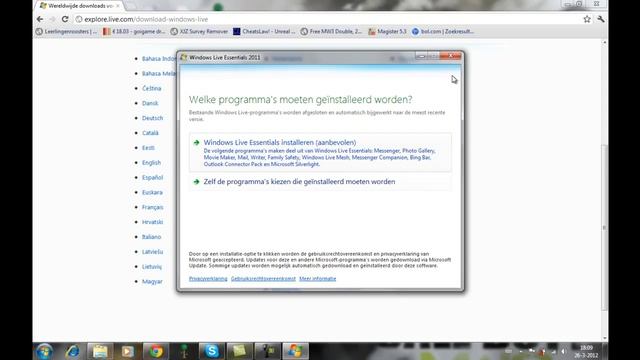Open the Leerlingenroosters bookmark
This screenshot has height=360, width=640.
pos(67,31)
